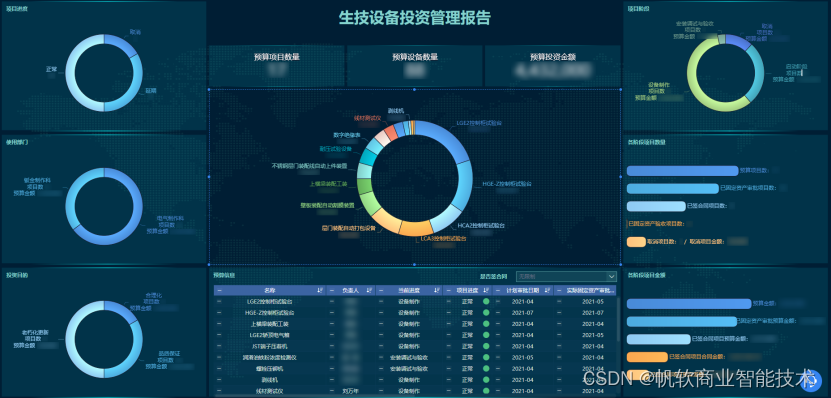
Task: Click 2021-07 plan date in HGE-2控制柜试验台 row
Action: [523, 313]
